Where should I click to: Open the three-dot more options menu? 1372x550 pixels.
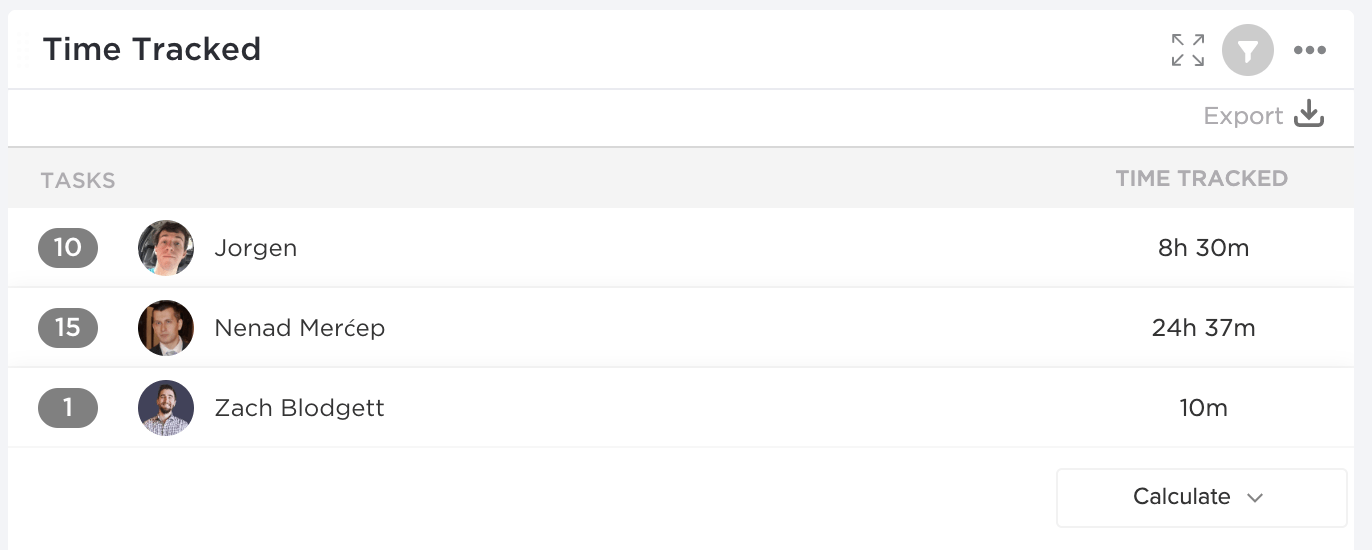click(1309, 50)
